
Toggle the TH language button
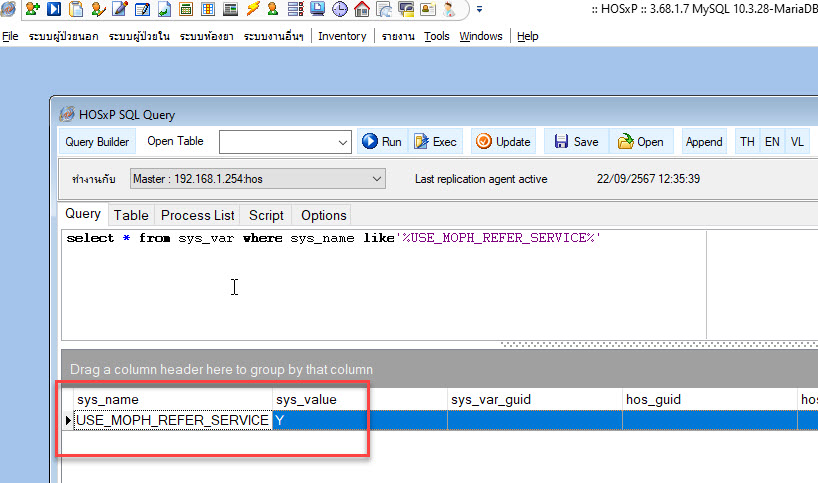(747, 142)
